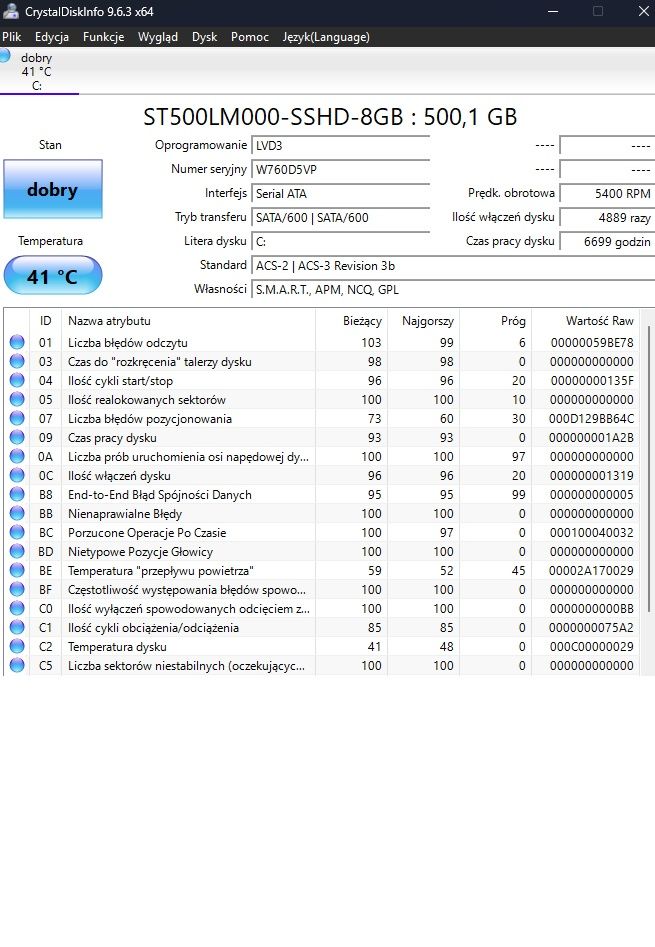Open the Edycja menu

(52, 37)
